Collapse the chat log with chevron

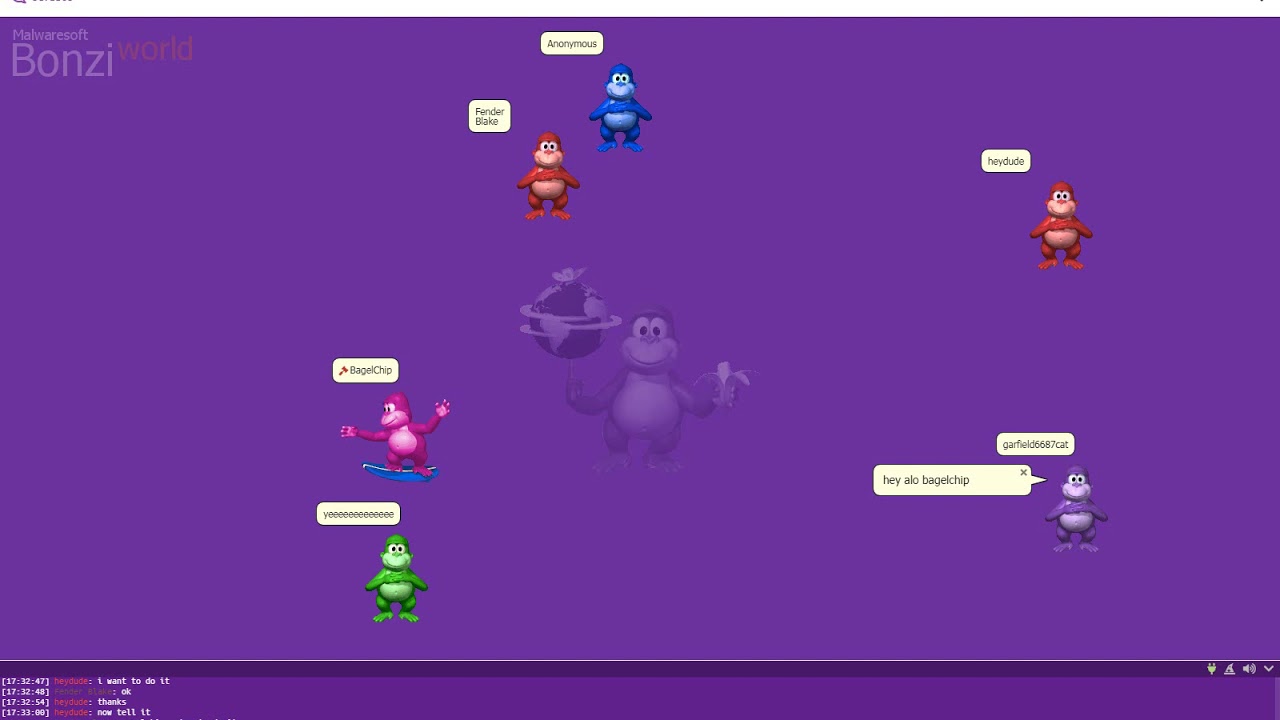pyautogui.click(x=1269, y=669)
